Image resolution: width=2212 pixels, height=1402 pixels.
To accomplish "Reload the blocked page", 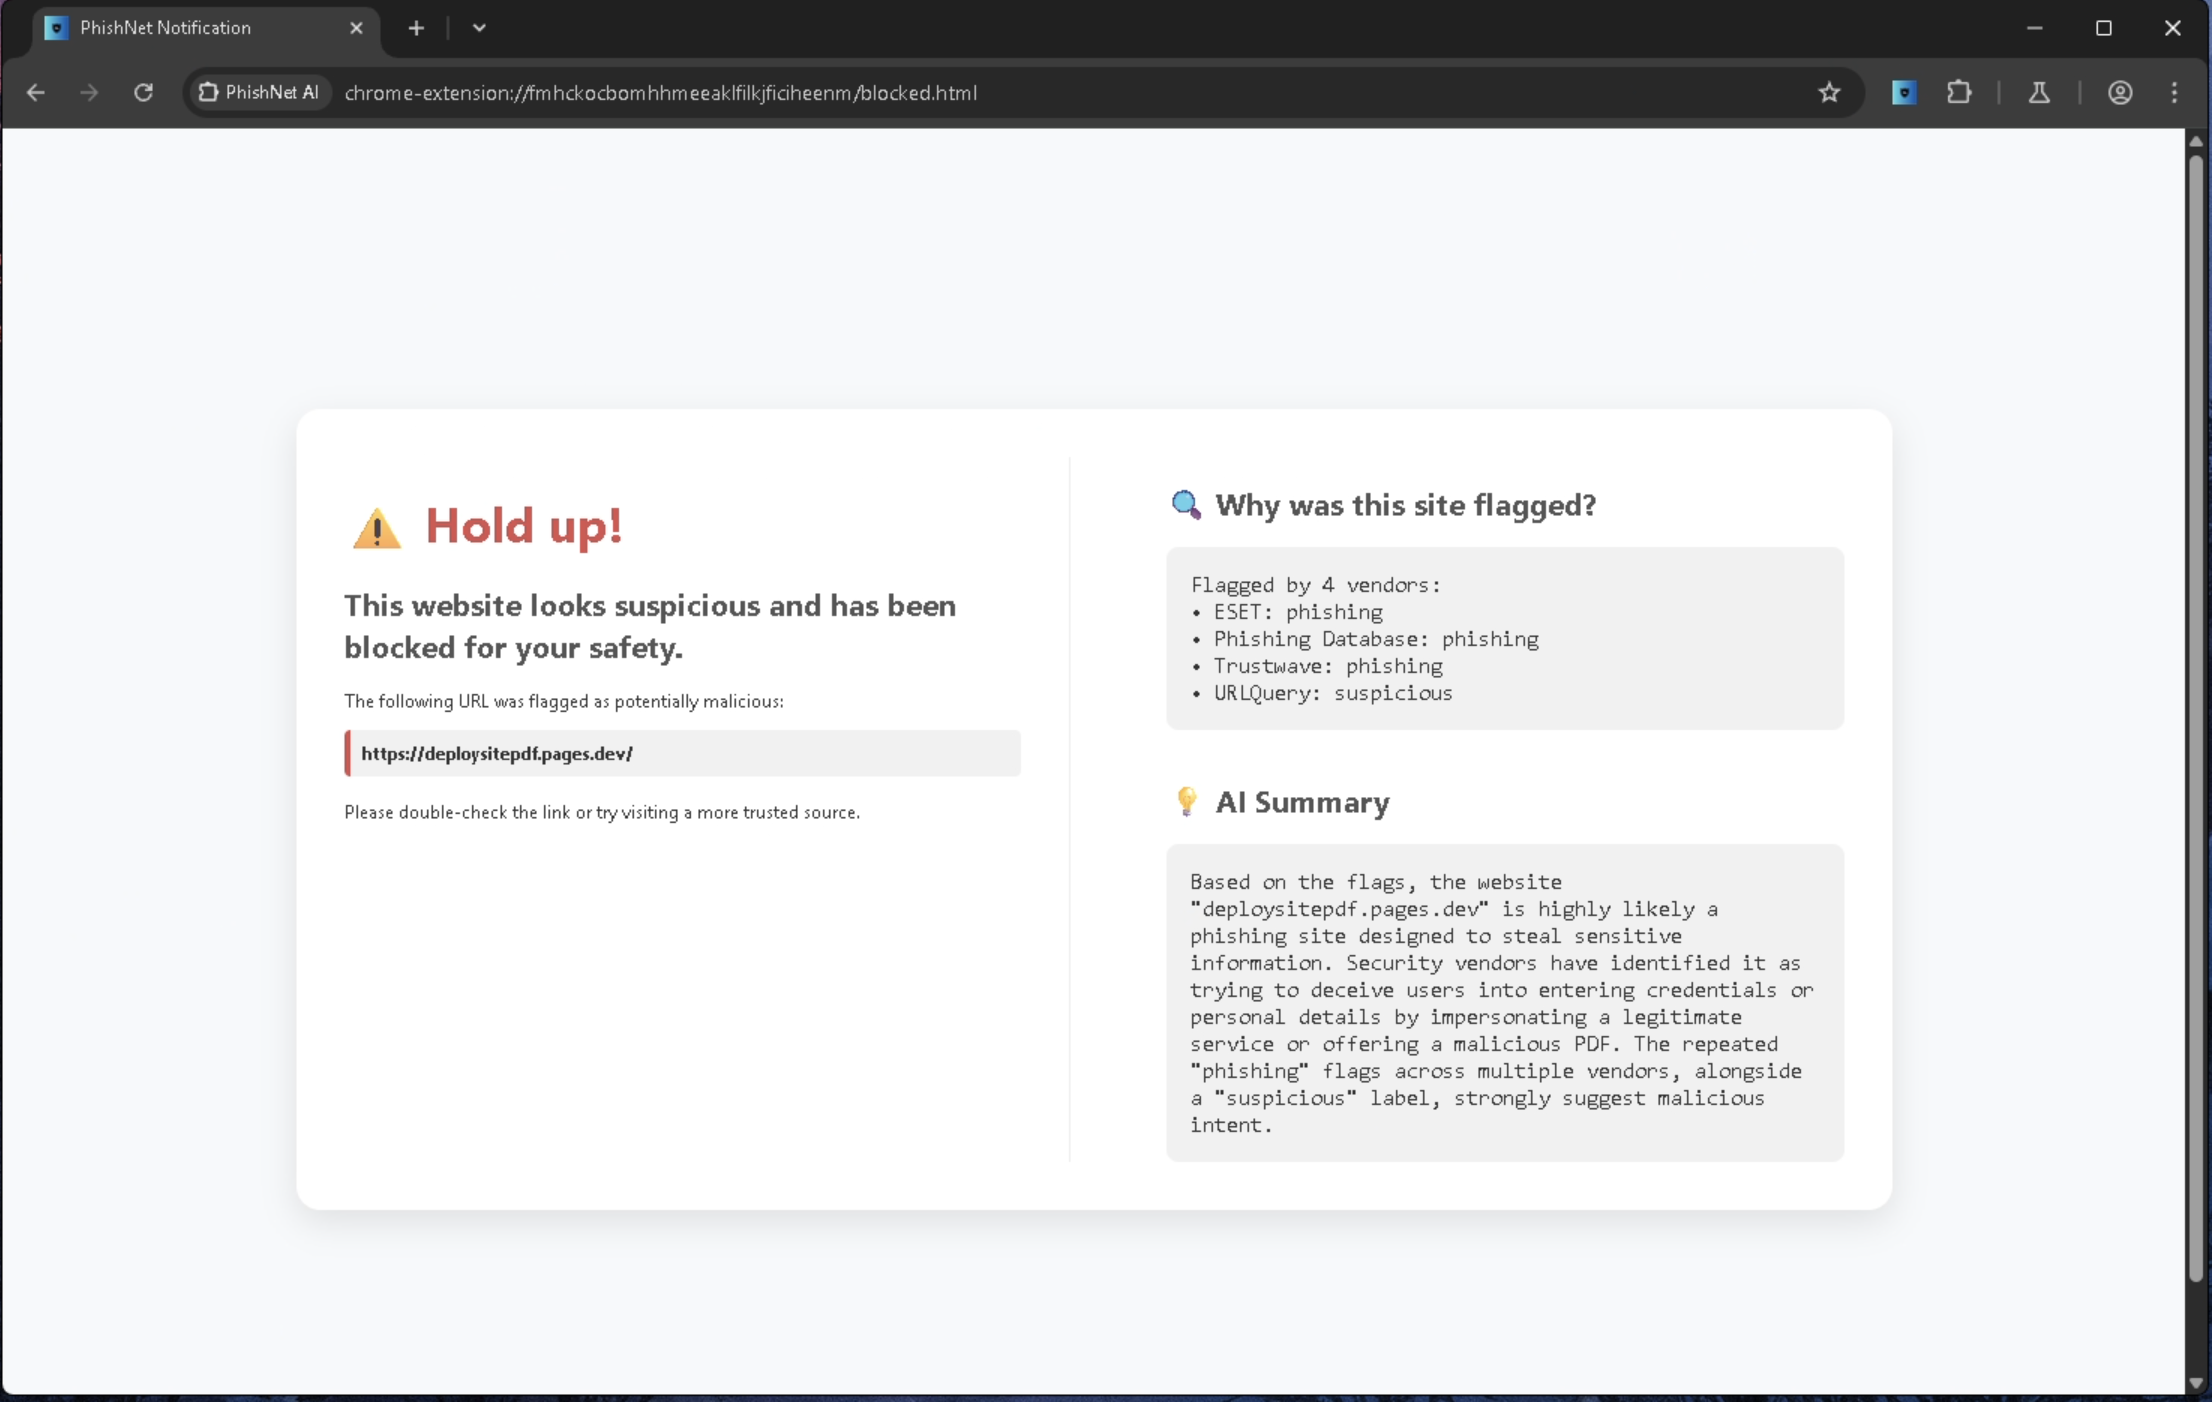I will pyautogui.click(x=143, y=92).
